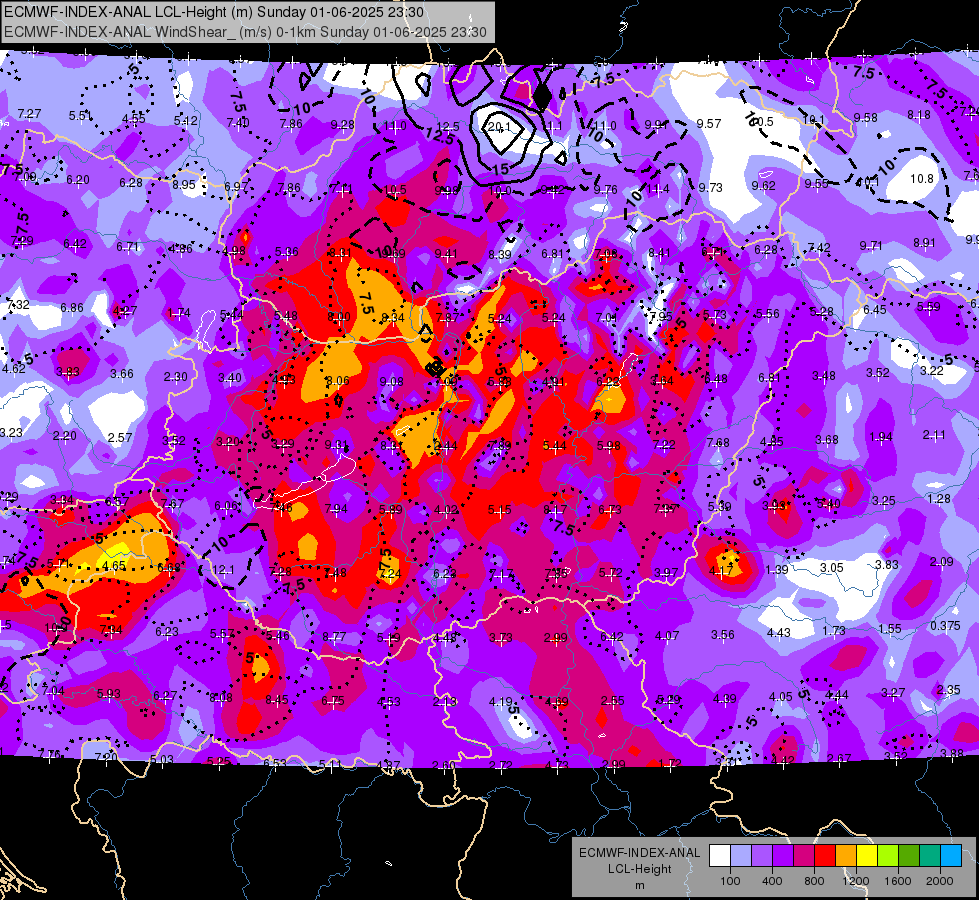Image resolution: width=979 pixels, height=900 pixels.
Task: Click the lime green legend swatch
Action: tap(888, 856)
